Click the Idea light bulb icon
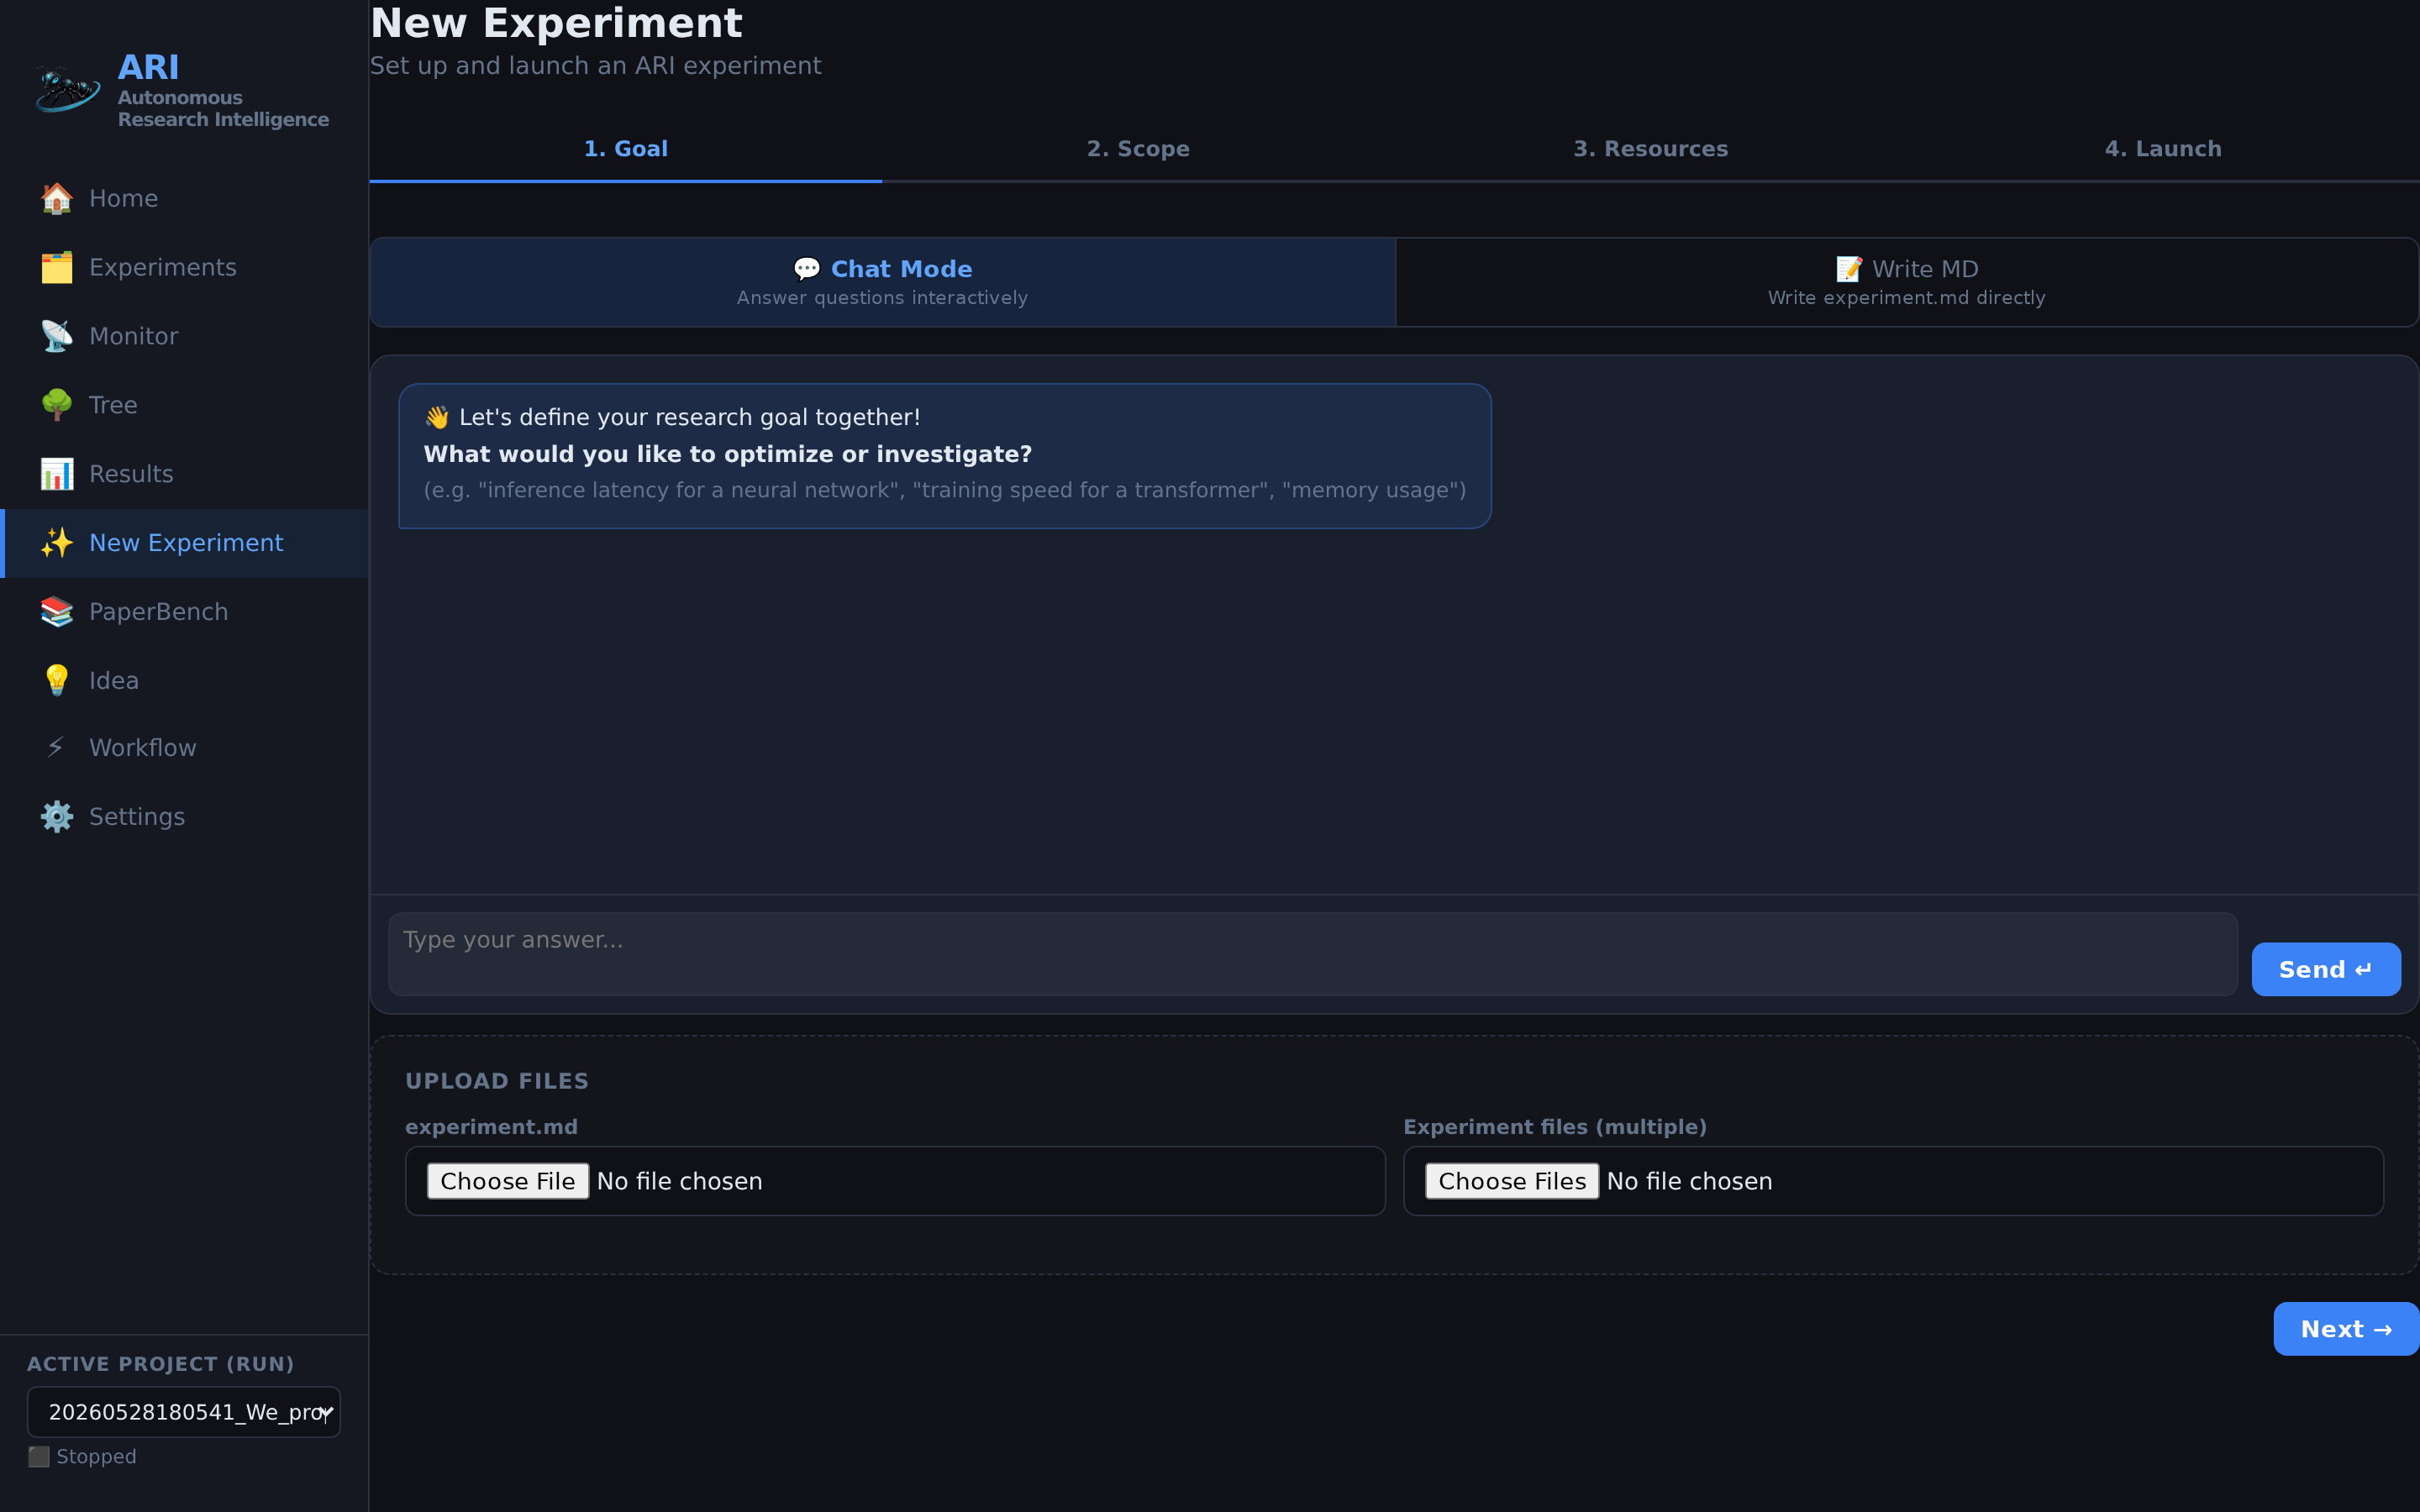The height and width of the screenshot is (1512, 2420). (57, 681)
